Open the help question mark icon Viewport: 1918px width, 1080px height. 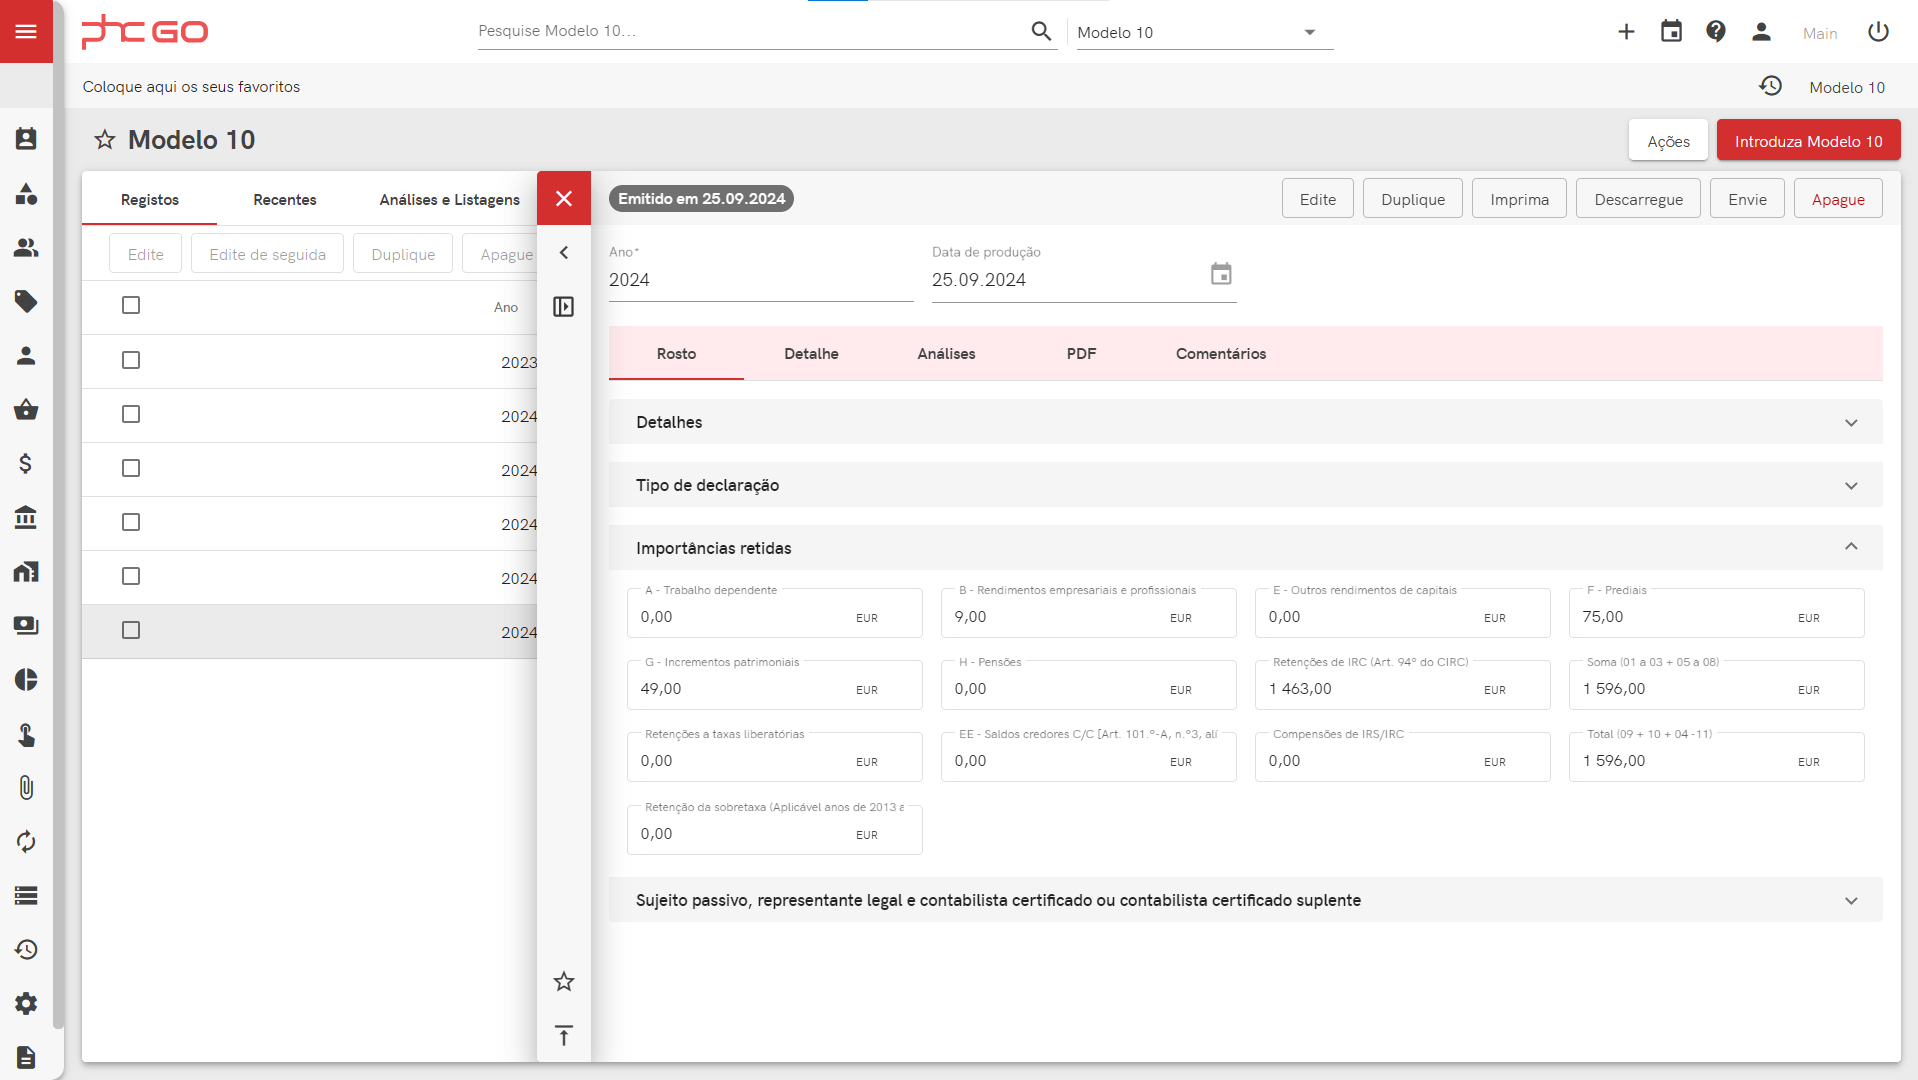[1716, 32]
